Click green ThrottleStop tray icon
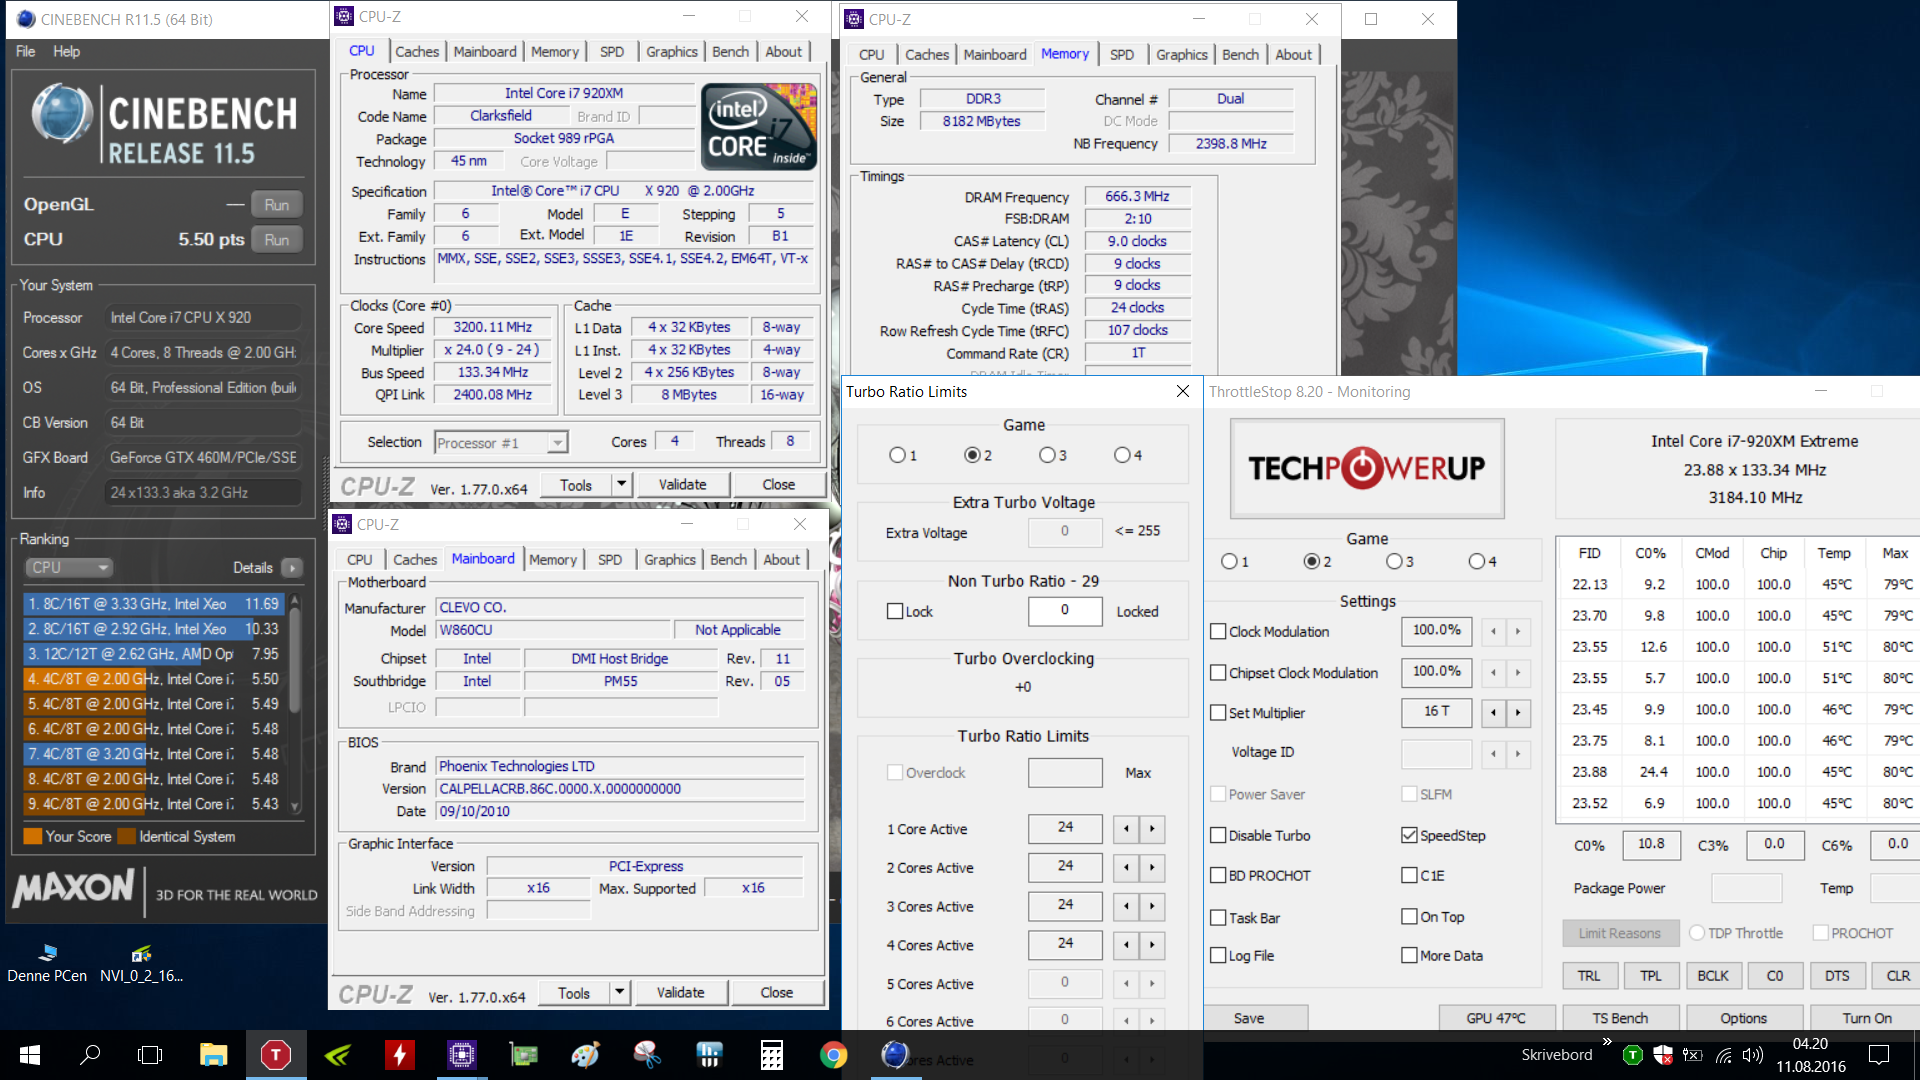This screenshot has height=1080, width=1920. 1633,1055
